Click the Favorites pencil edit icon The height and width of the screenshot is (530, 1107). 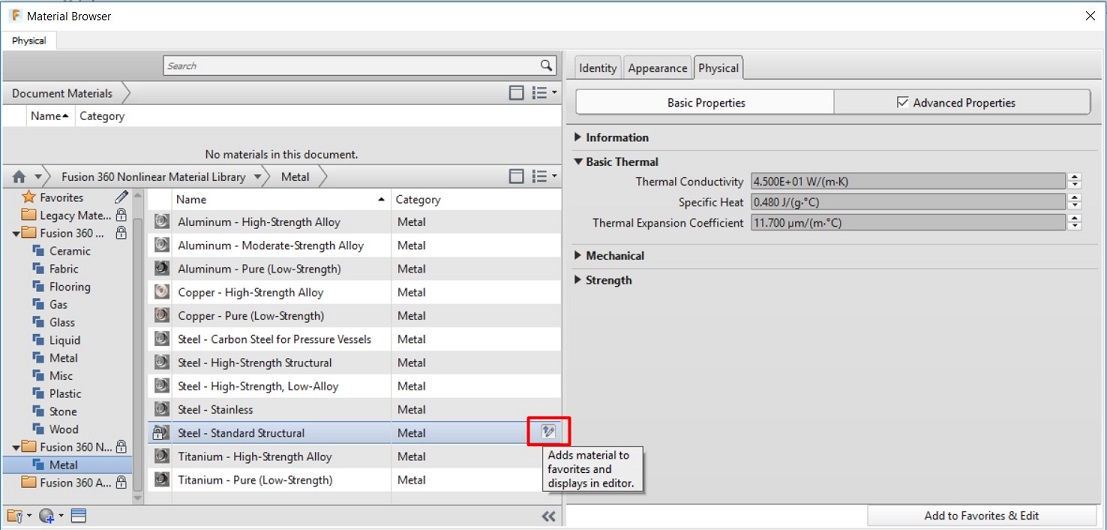[x=121, y=198]
